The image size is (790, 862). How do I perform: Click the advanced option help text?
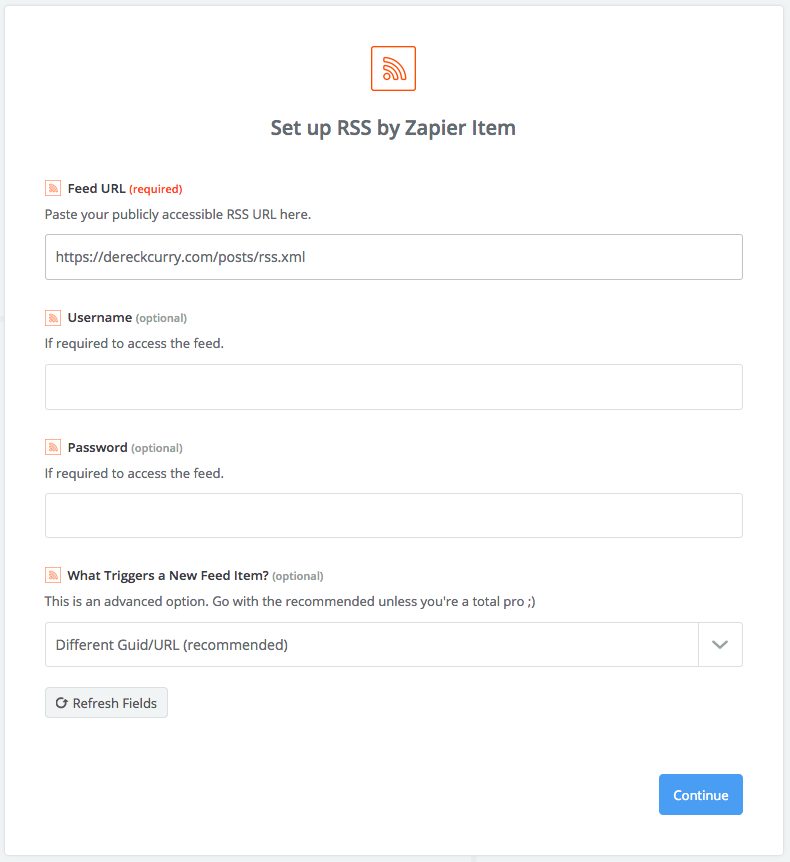(290, 601)
